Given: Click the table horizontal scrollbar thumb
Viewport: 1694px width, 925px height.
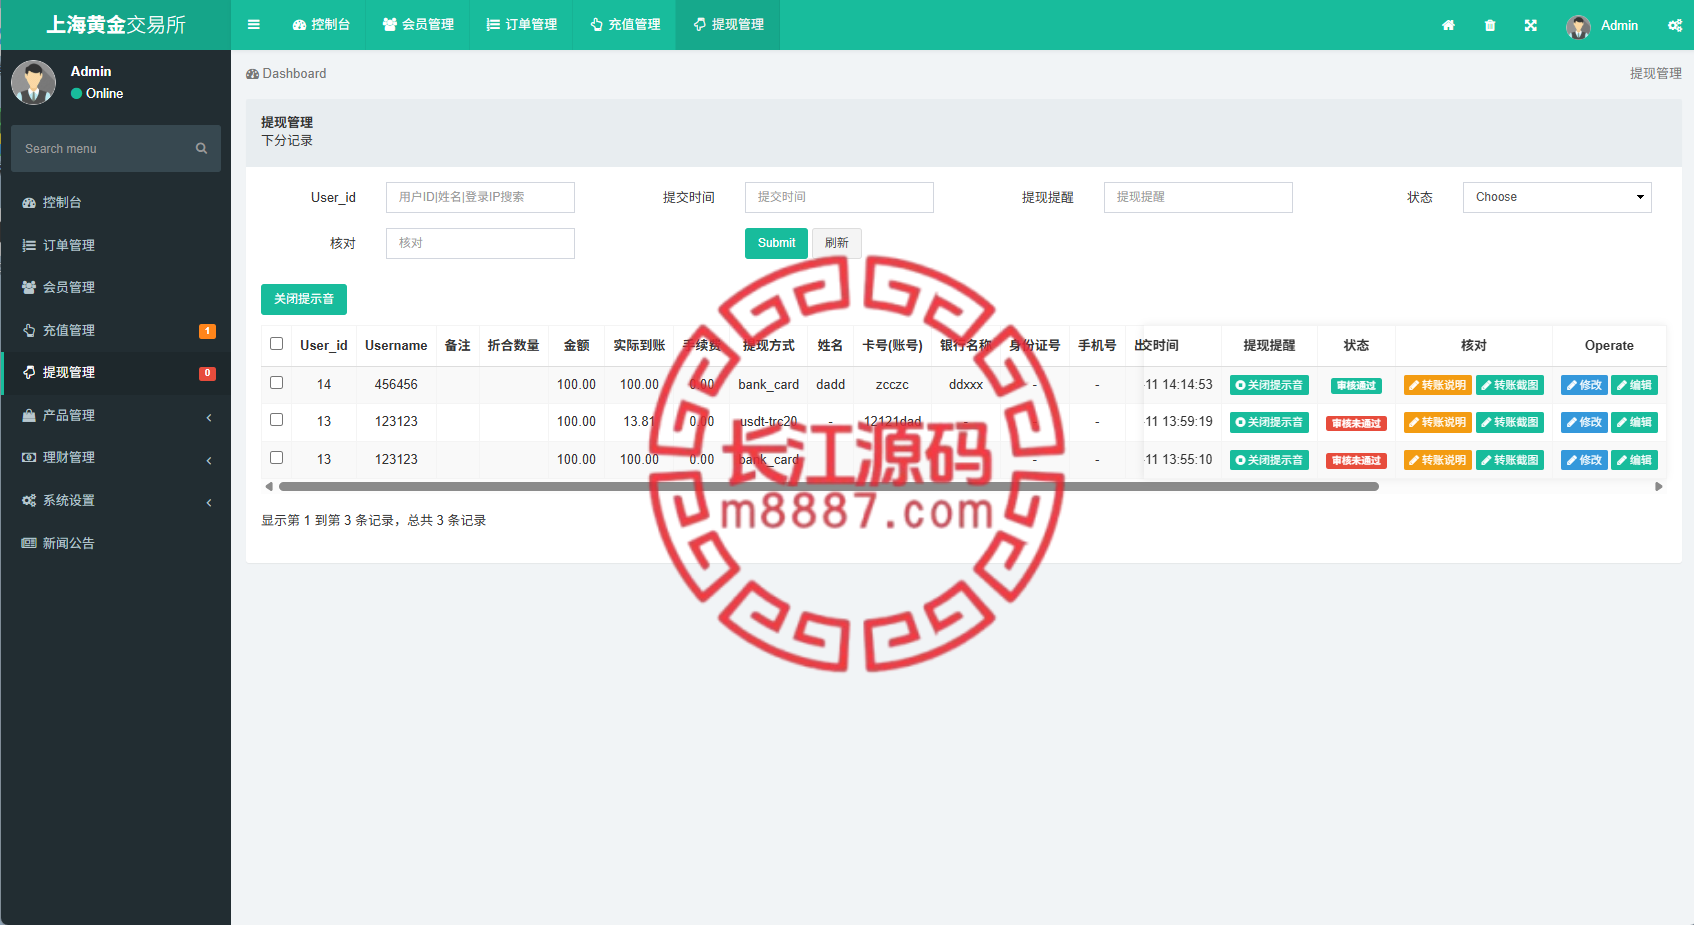Looking at the screenshot, I should [x=829, y=487].
